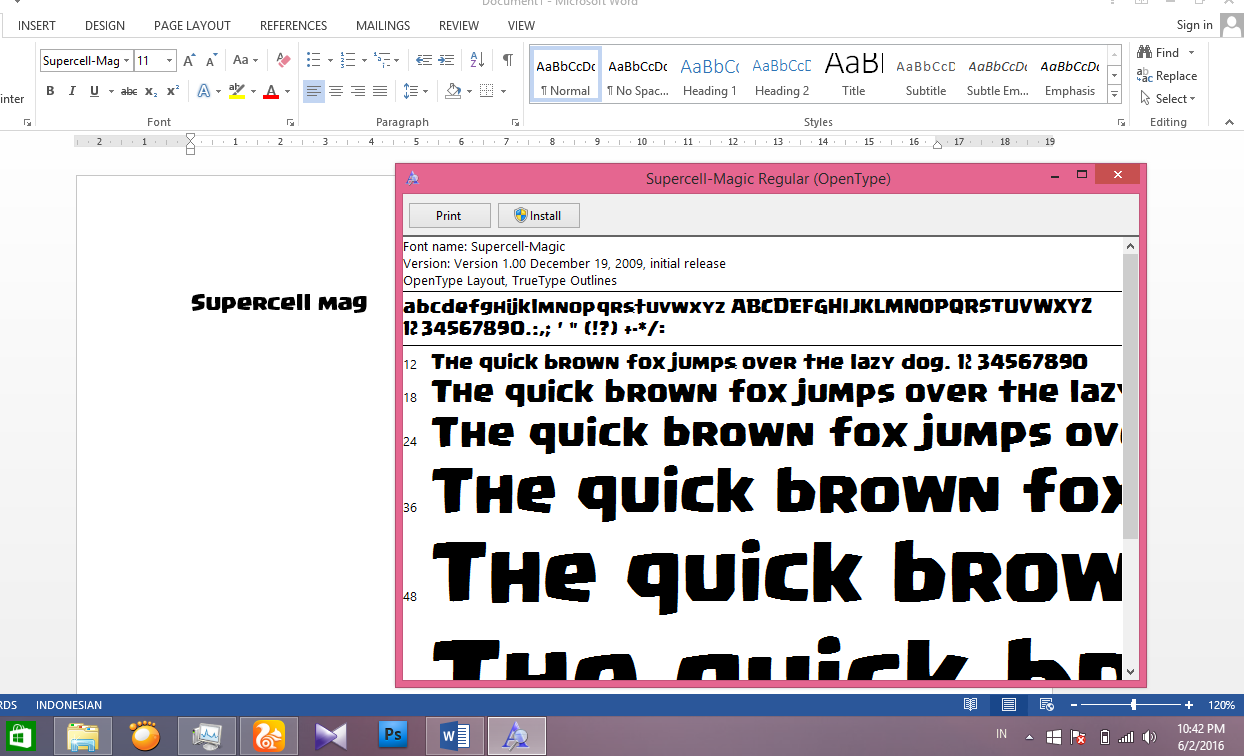The height and width of the screenshot is (756, 1244).
Task: Apply Borders to paragraph
Action: [x=486, y=91]
